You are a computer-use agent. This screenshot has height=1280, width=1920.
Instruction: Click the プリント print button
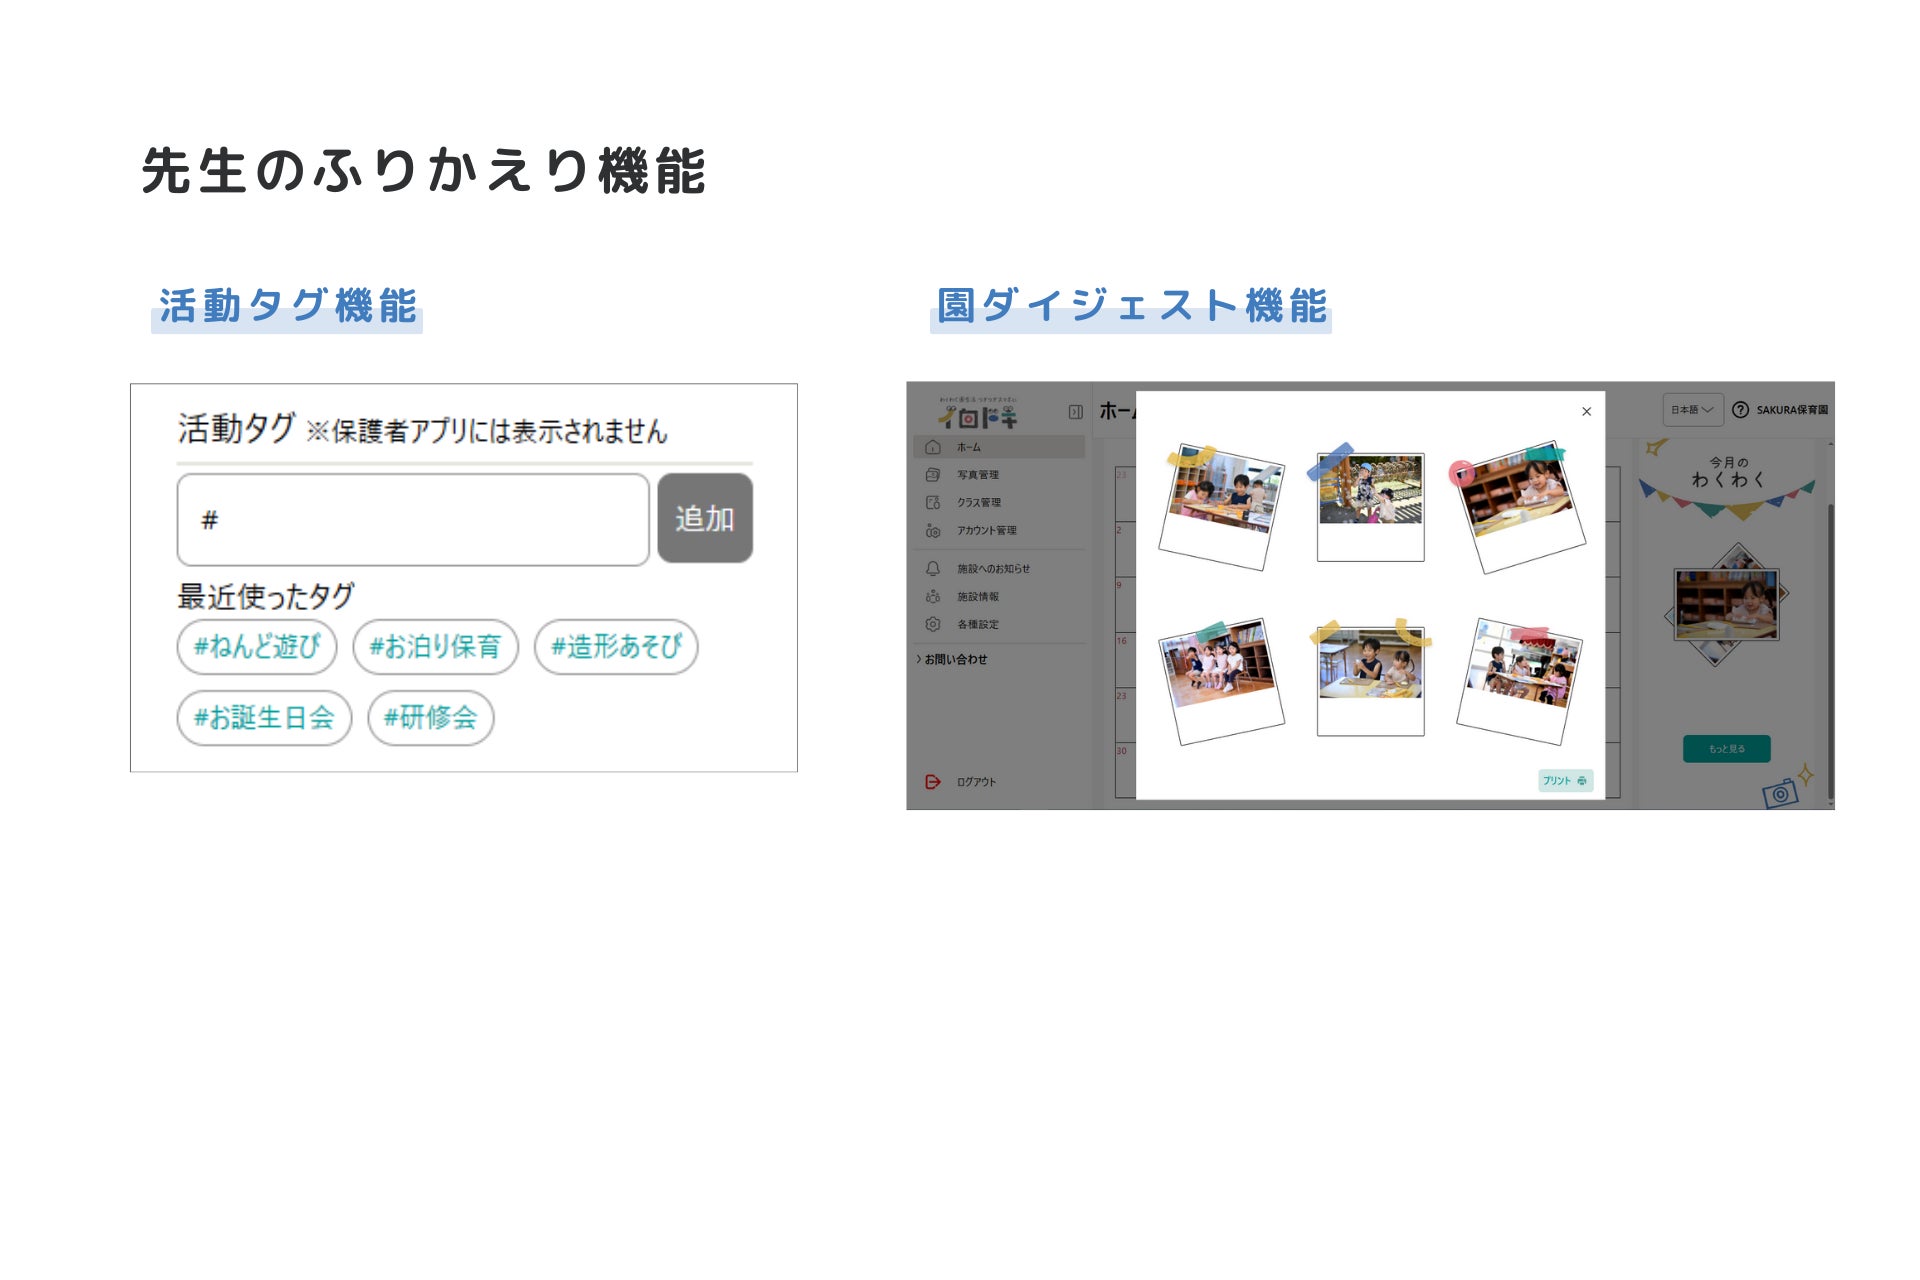tap(1564, 781)
